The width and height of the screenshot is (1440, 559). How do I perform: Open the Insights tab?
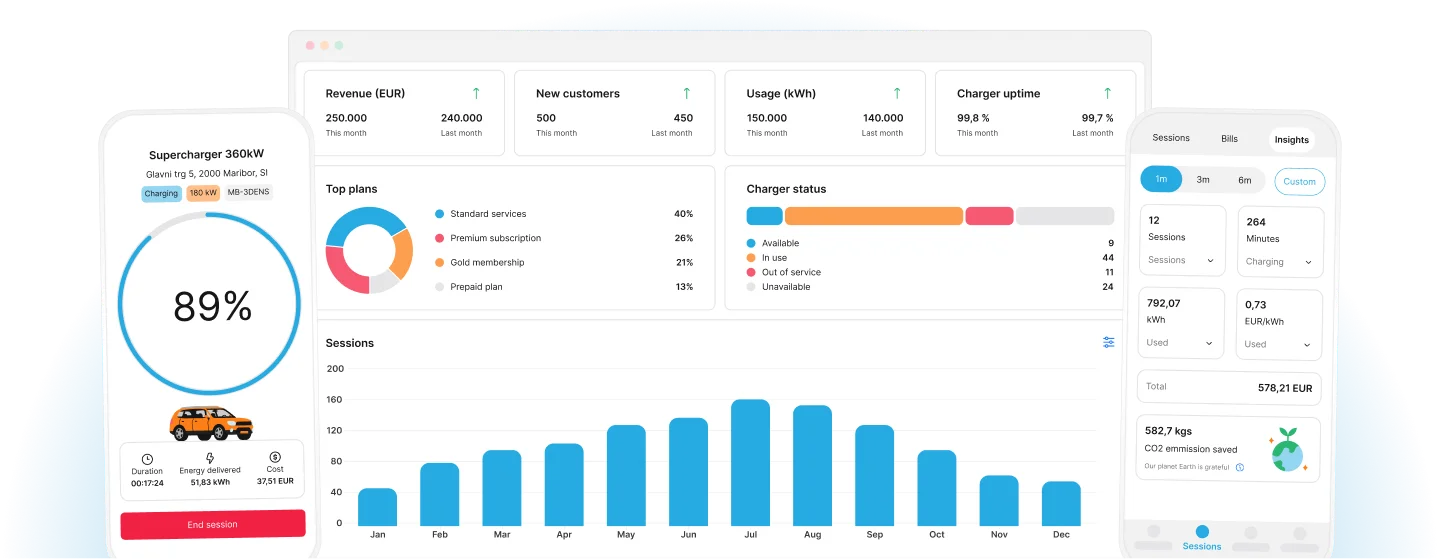pos(1291,140)
